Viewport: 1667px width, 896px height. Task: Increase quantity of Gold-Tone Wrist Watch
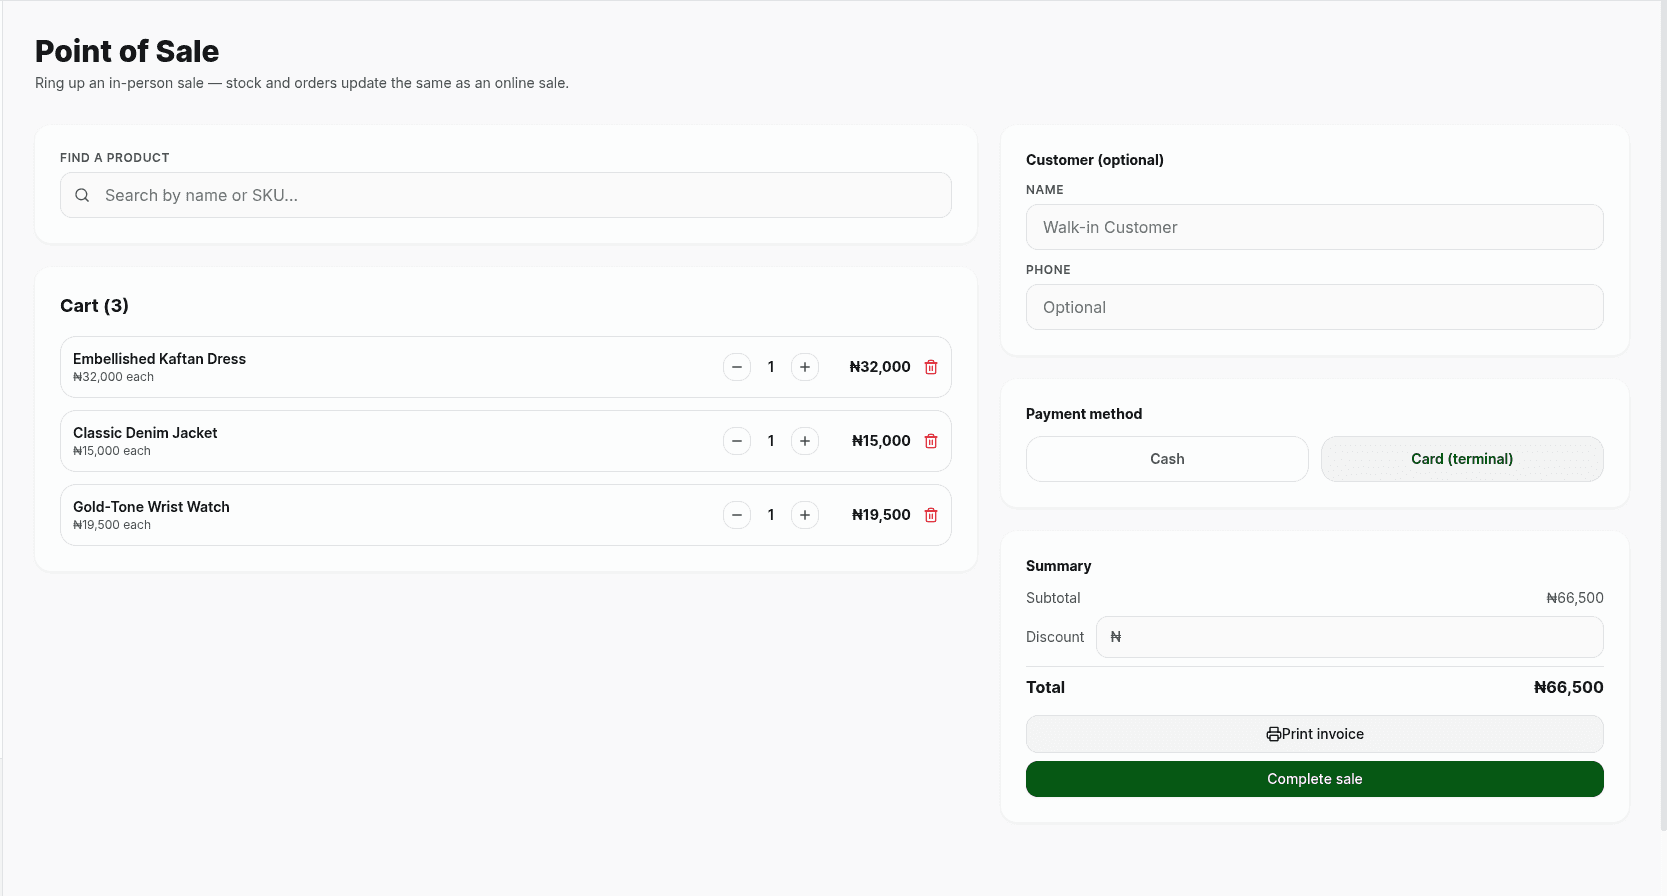point(805,515)
